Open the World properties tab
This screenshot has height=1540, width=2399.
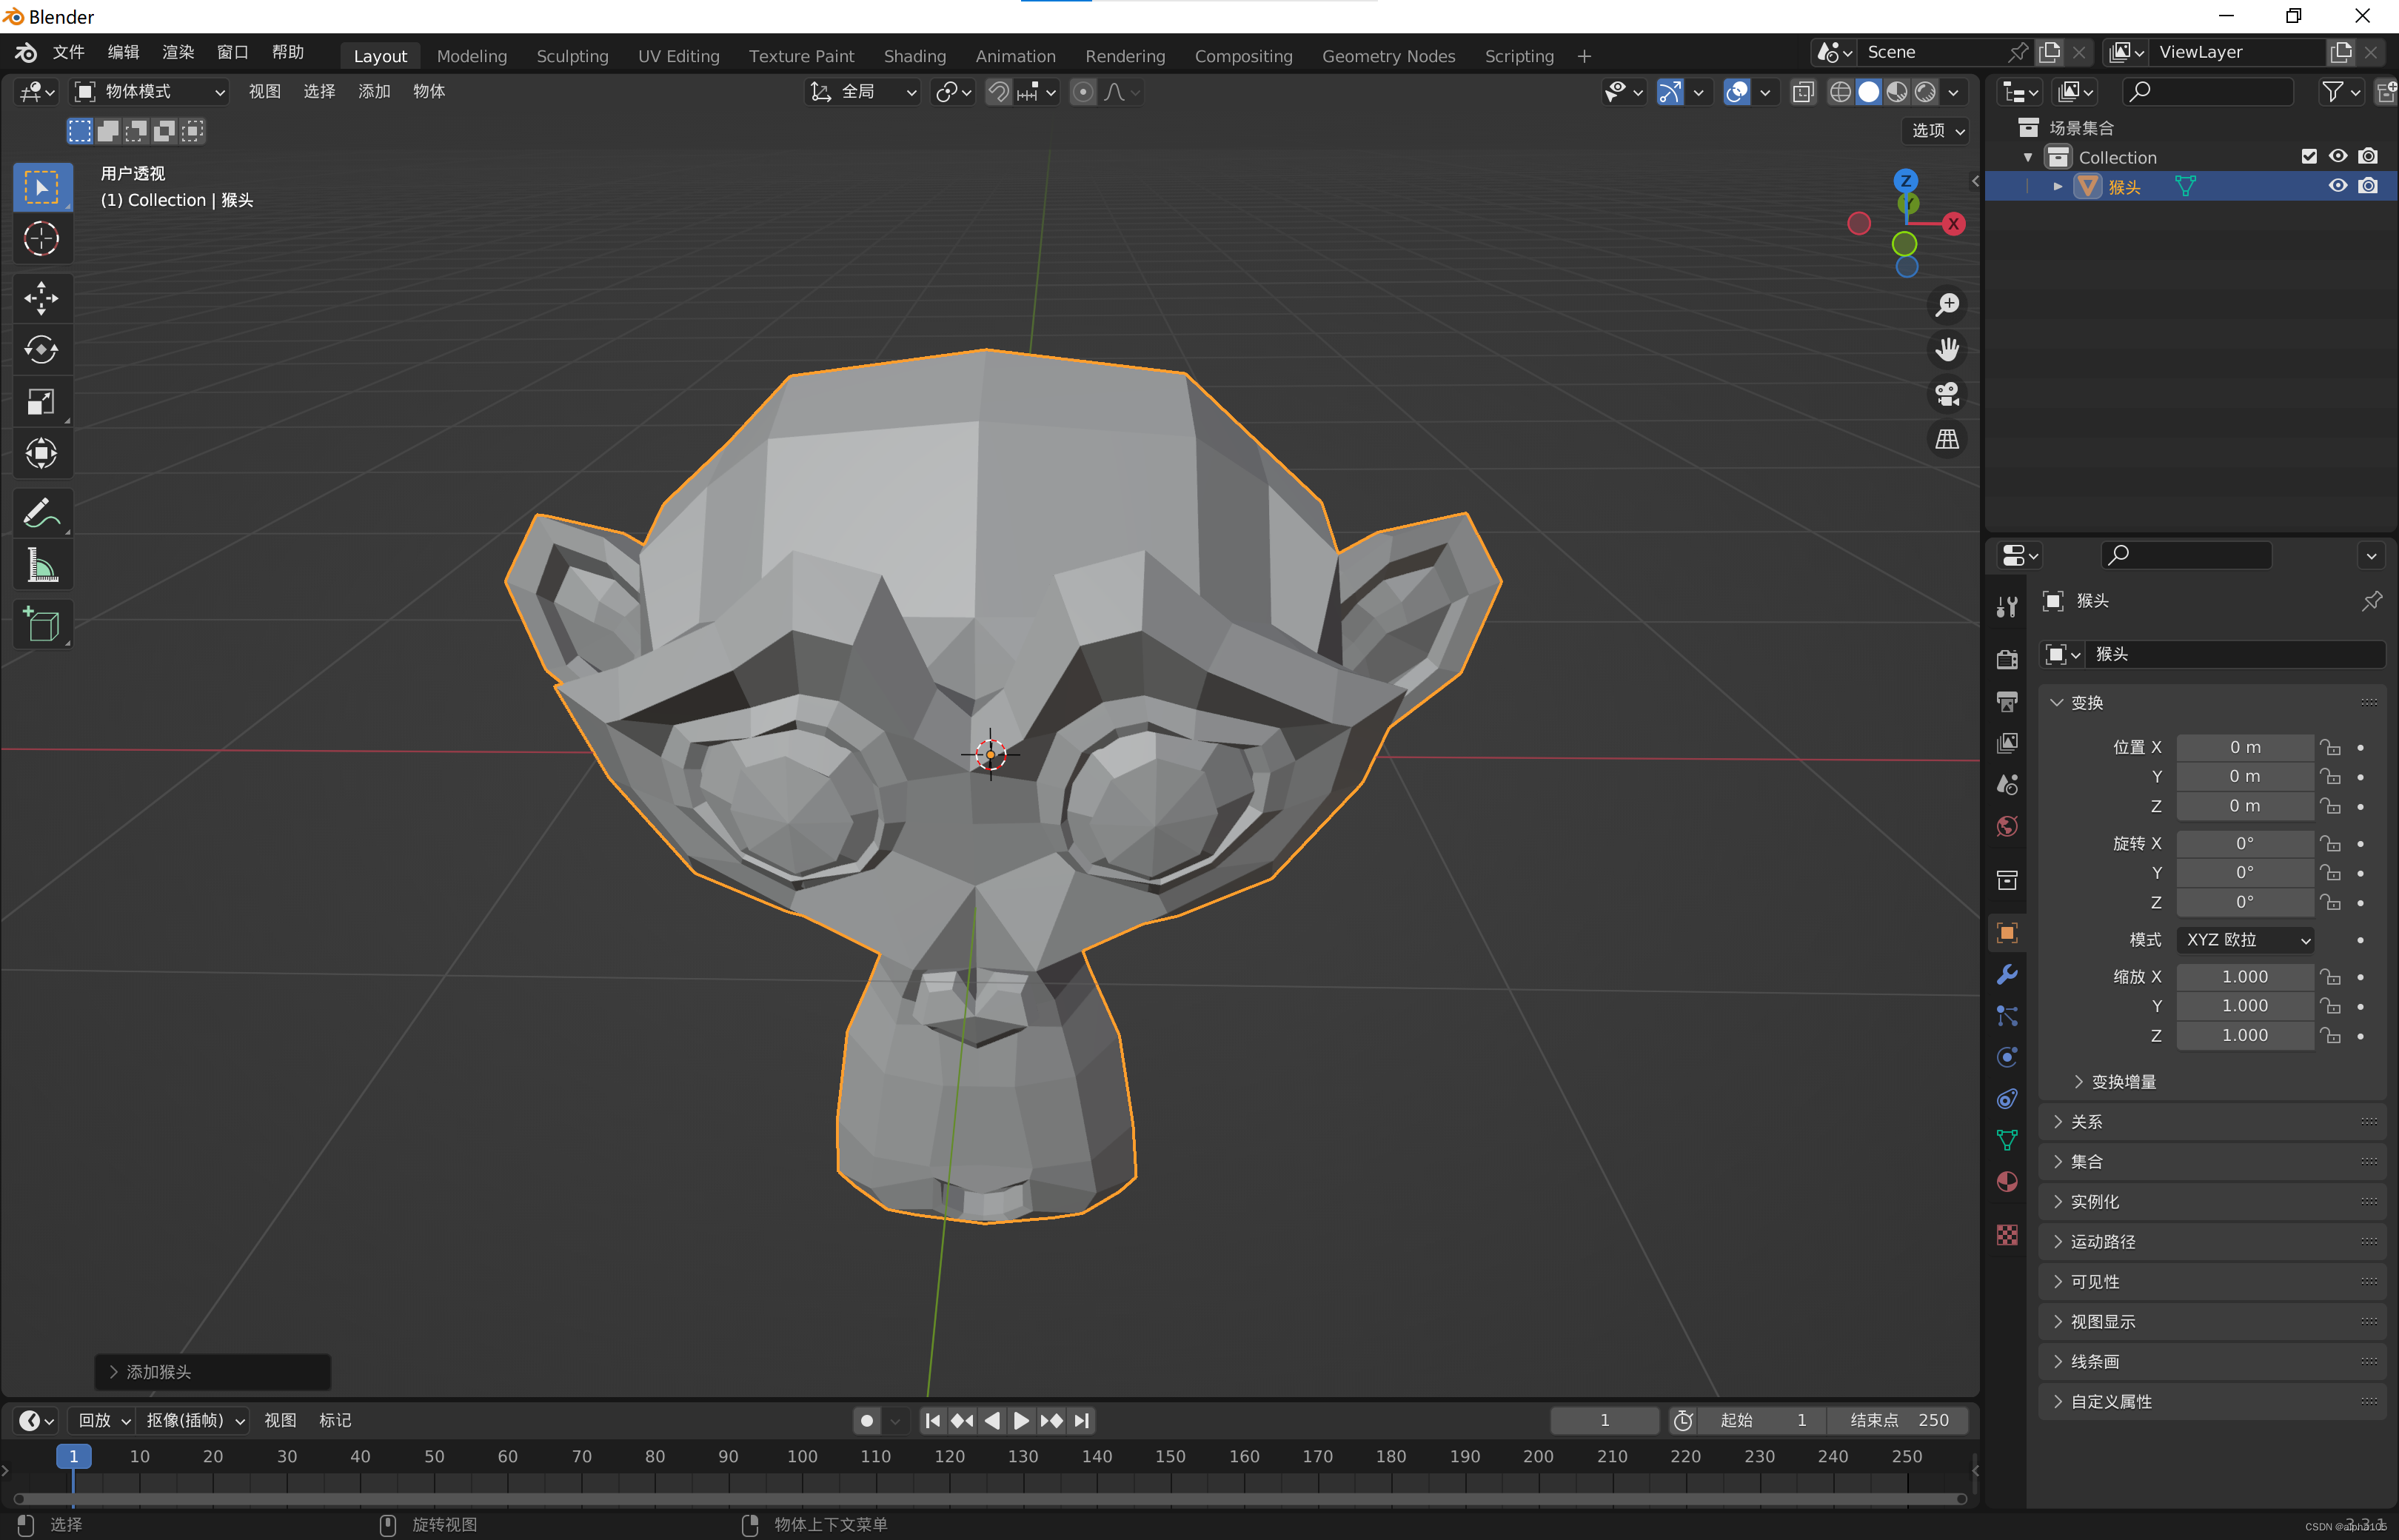2007,826
